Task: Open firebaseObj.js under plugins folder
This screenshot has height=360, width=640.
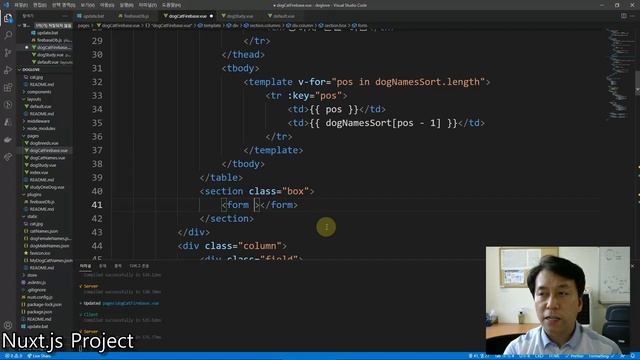Action: click(42, 202)
